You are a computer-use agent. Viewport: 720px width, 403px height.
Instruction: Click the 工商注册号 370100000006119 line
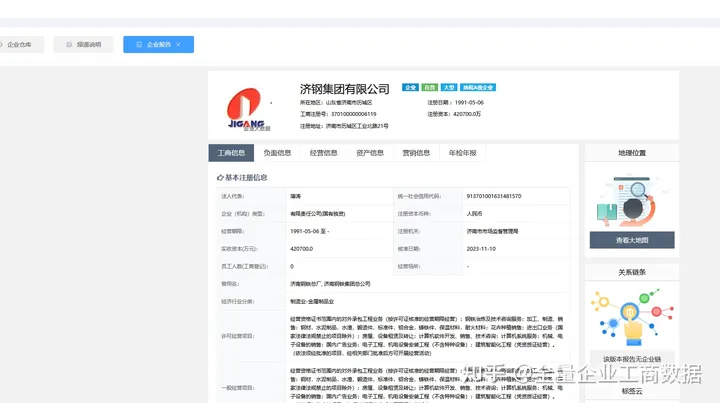click(x=338, y=114)
